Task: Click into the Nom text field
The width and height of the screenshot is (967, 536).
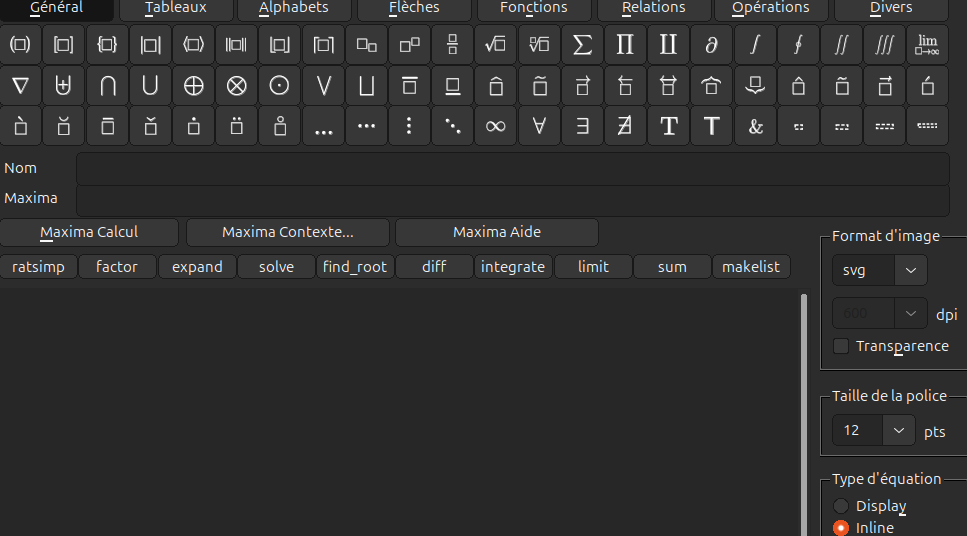Action: (x=512, y=169)
